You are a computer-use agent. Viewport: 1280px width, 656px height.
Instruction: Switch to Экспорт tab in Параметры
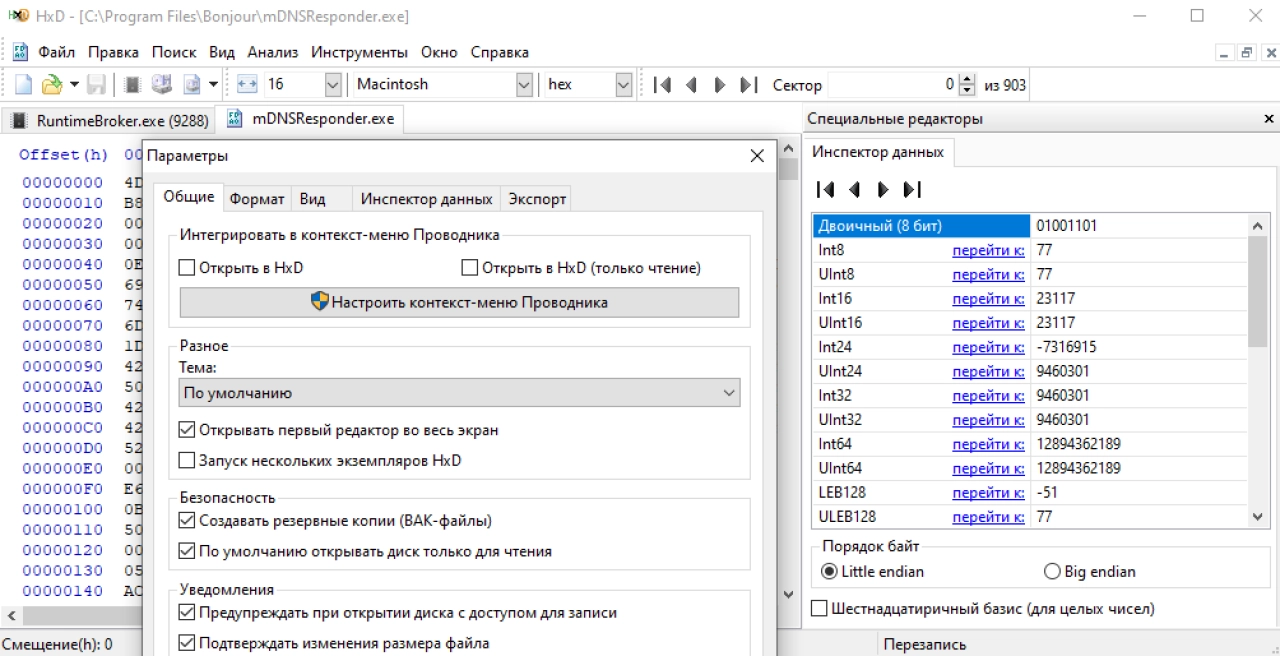click(x=537, y=199)
